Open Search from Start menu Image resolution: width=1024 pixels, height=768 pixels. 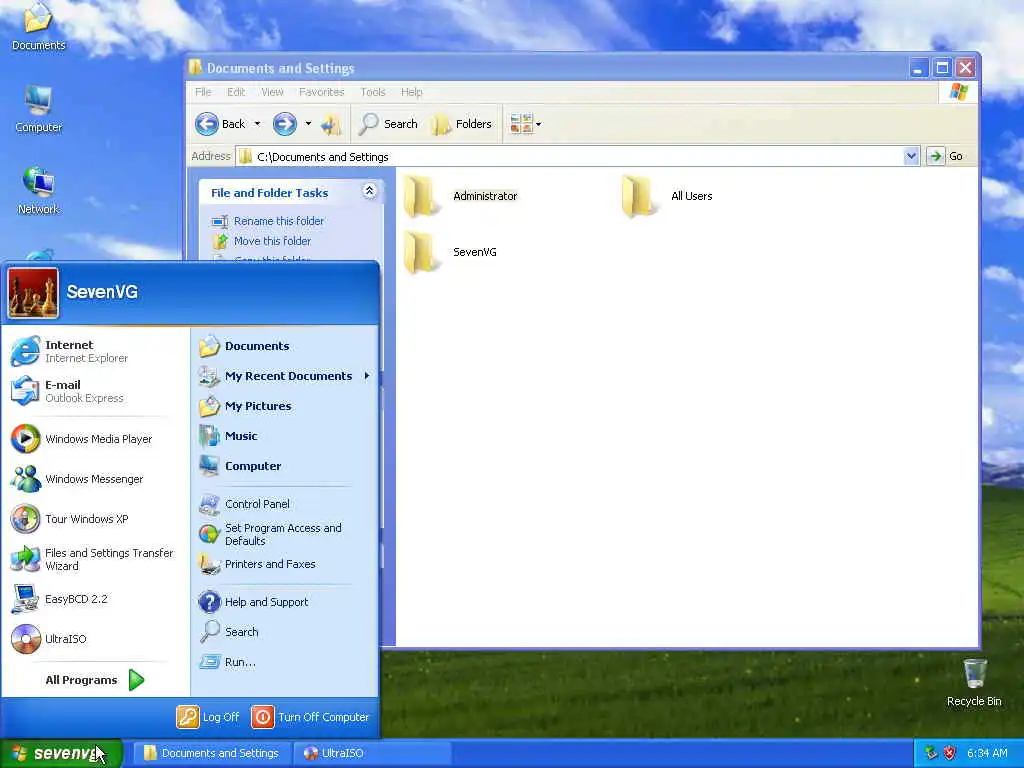pyautogui.click(x=285, y=632)
